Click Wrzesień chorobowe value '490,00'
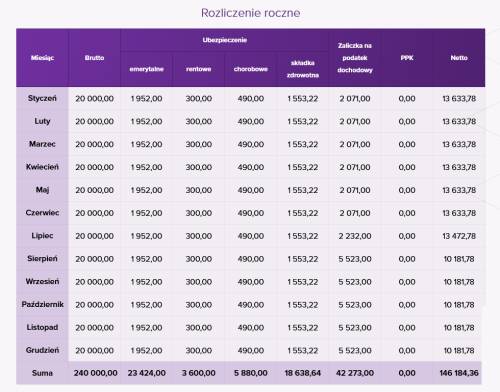This screenshot has width=500, height=392. (x=251, y=282)
